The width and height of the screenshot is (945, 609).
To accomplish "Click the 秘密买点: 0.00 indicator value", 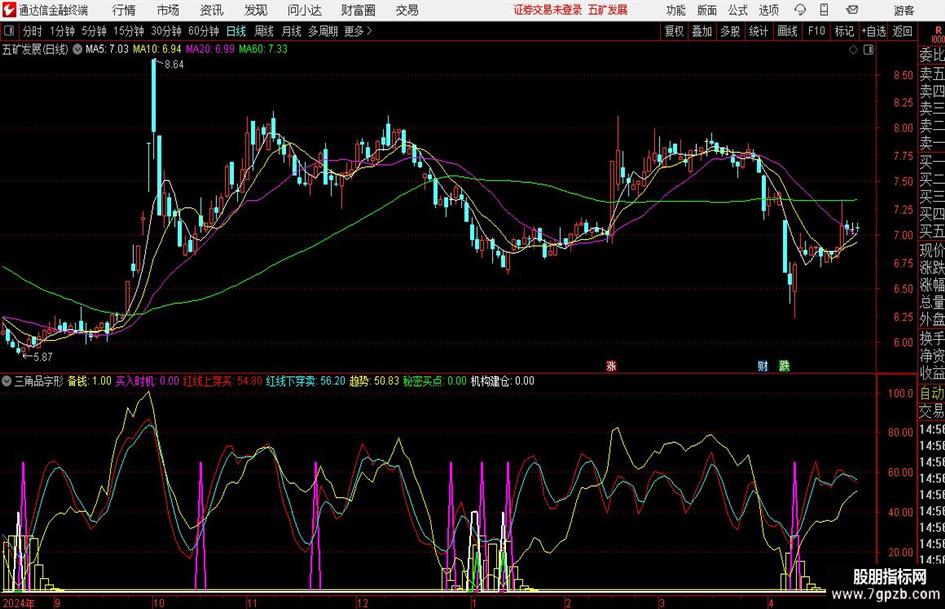I will pyautogui.click(x=435, y=381).
